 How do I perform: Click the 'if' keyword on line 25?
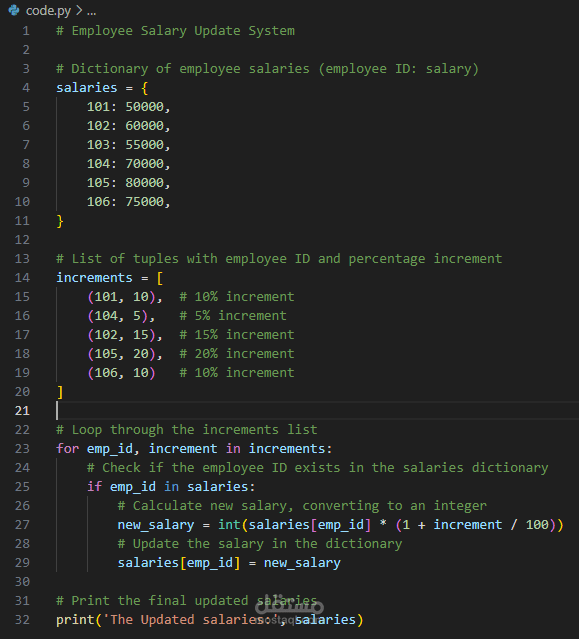94,487
